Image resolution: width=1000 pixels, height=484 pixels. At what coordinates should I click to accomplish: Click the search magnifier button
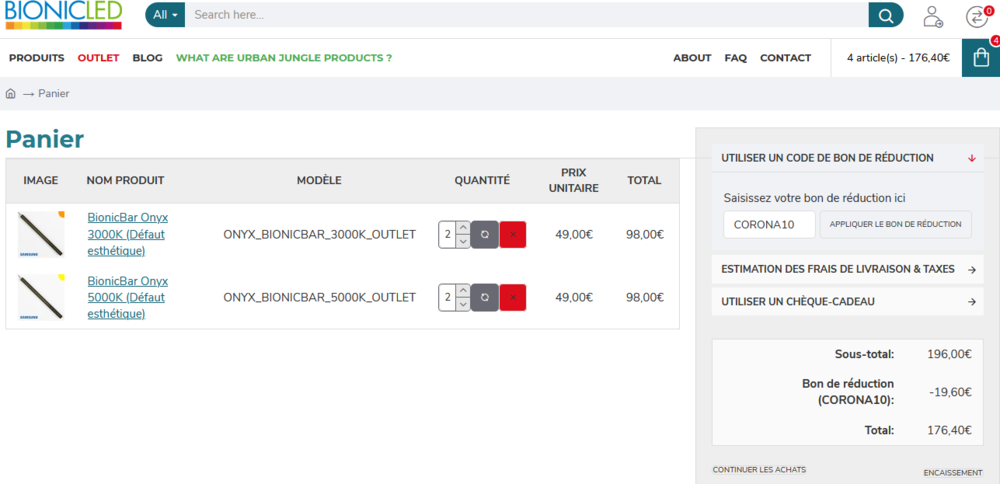tap(886, 15)
